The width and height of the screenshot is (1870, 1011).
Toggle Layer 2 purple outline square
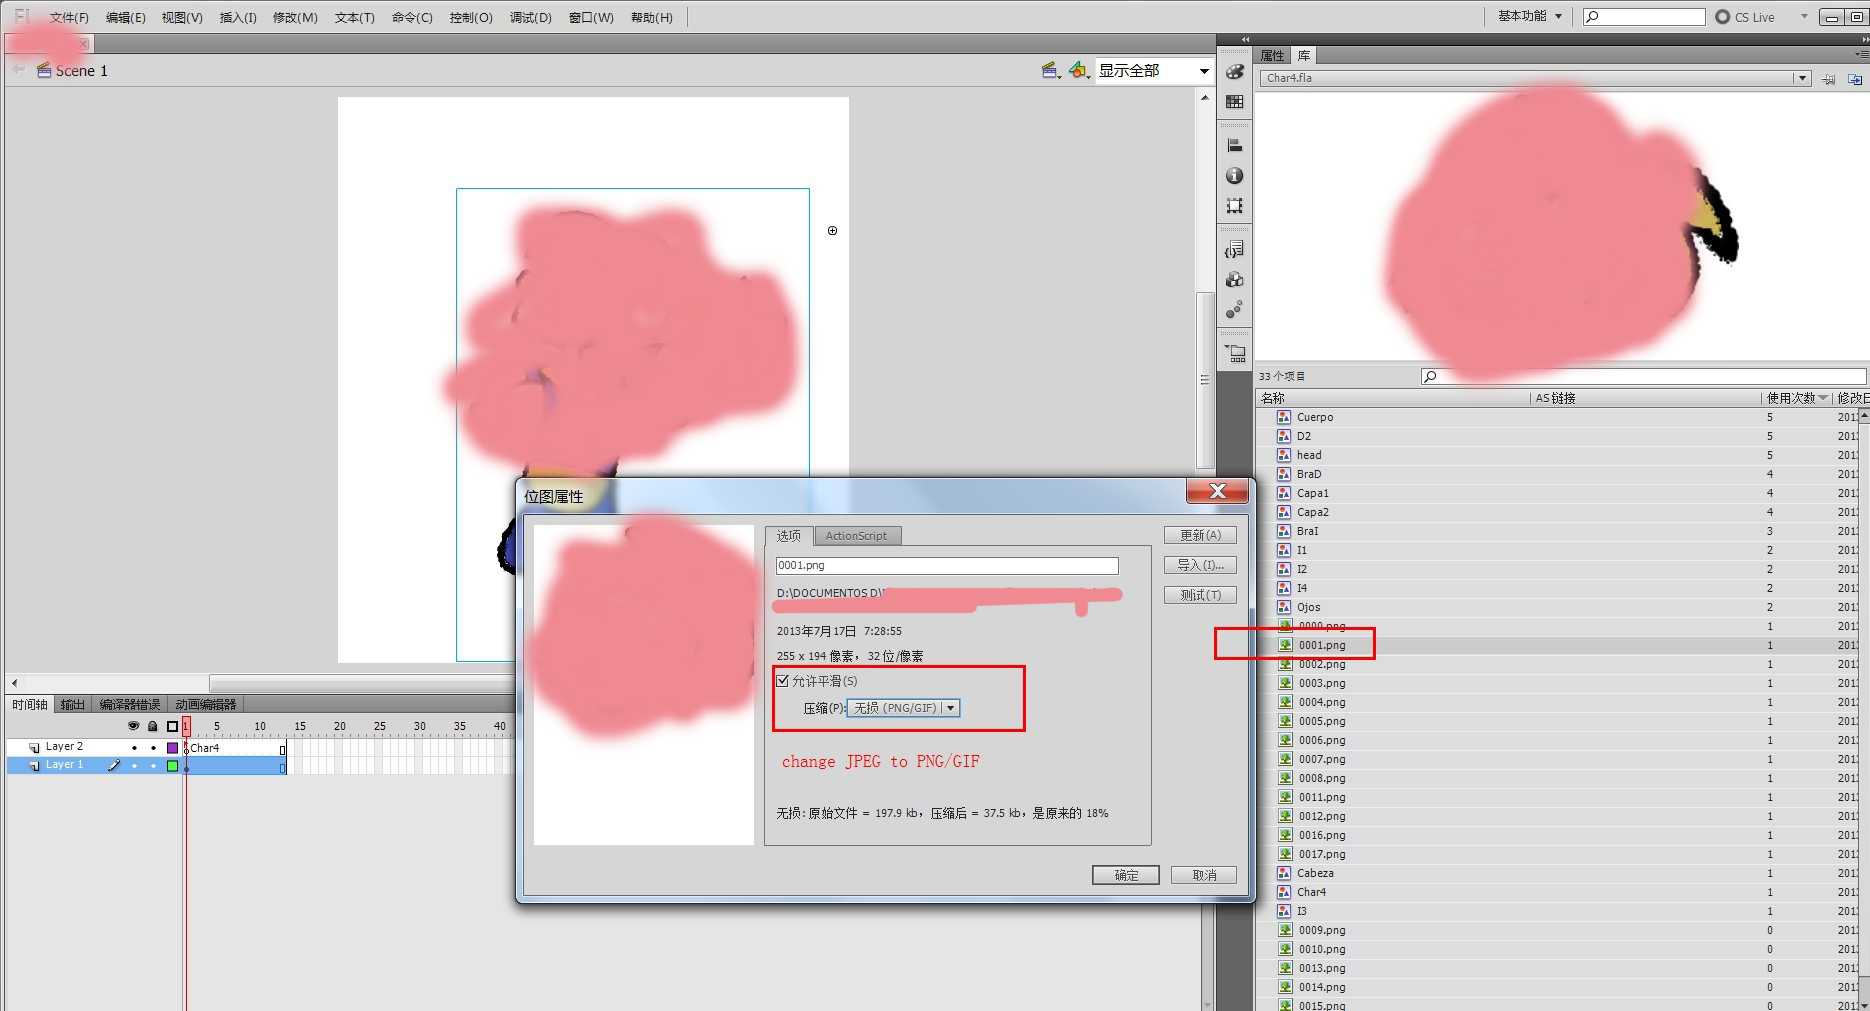click(172, 748)
